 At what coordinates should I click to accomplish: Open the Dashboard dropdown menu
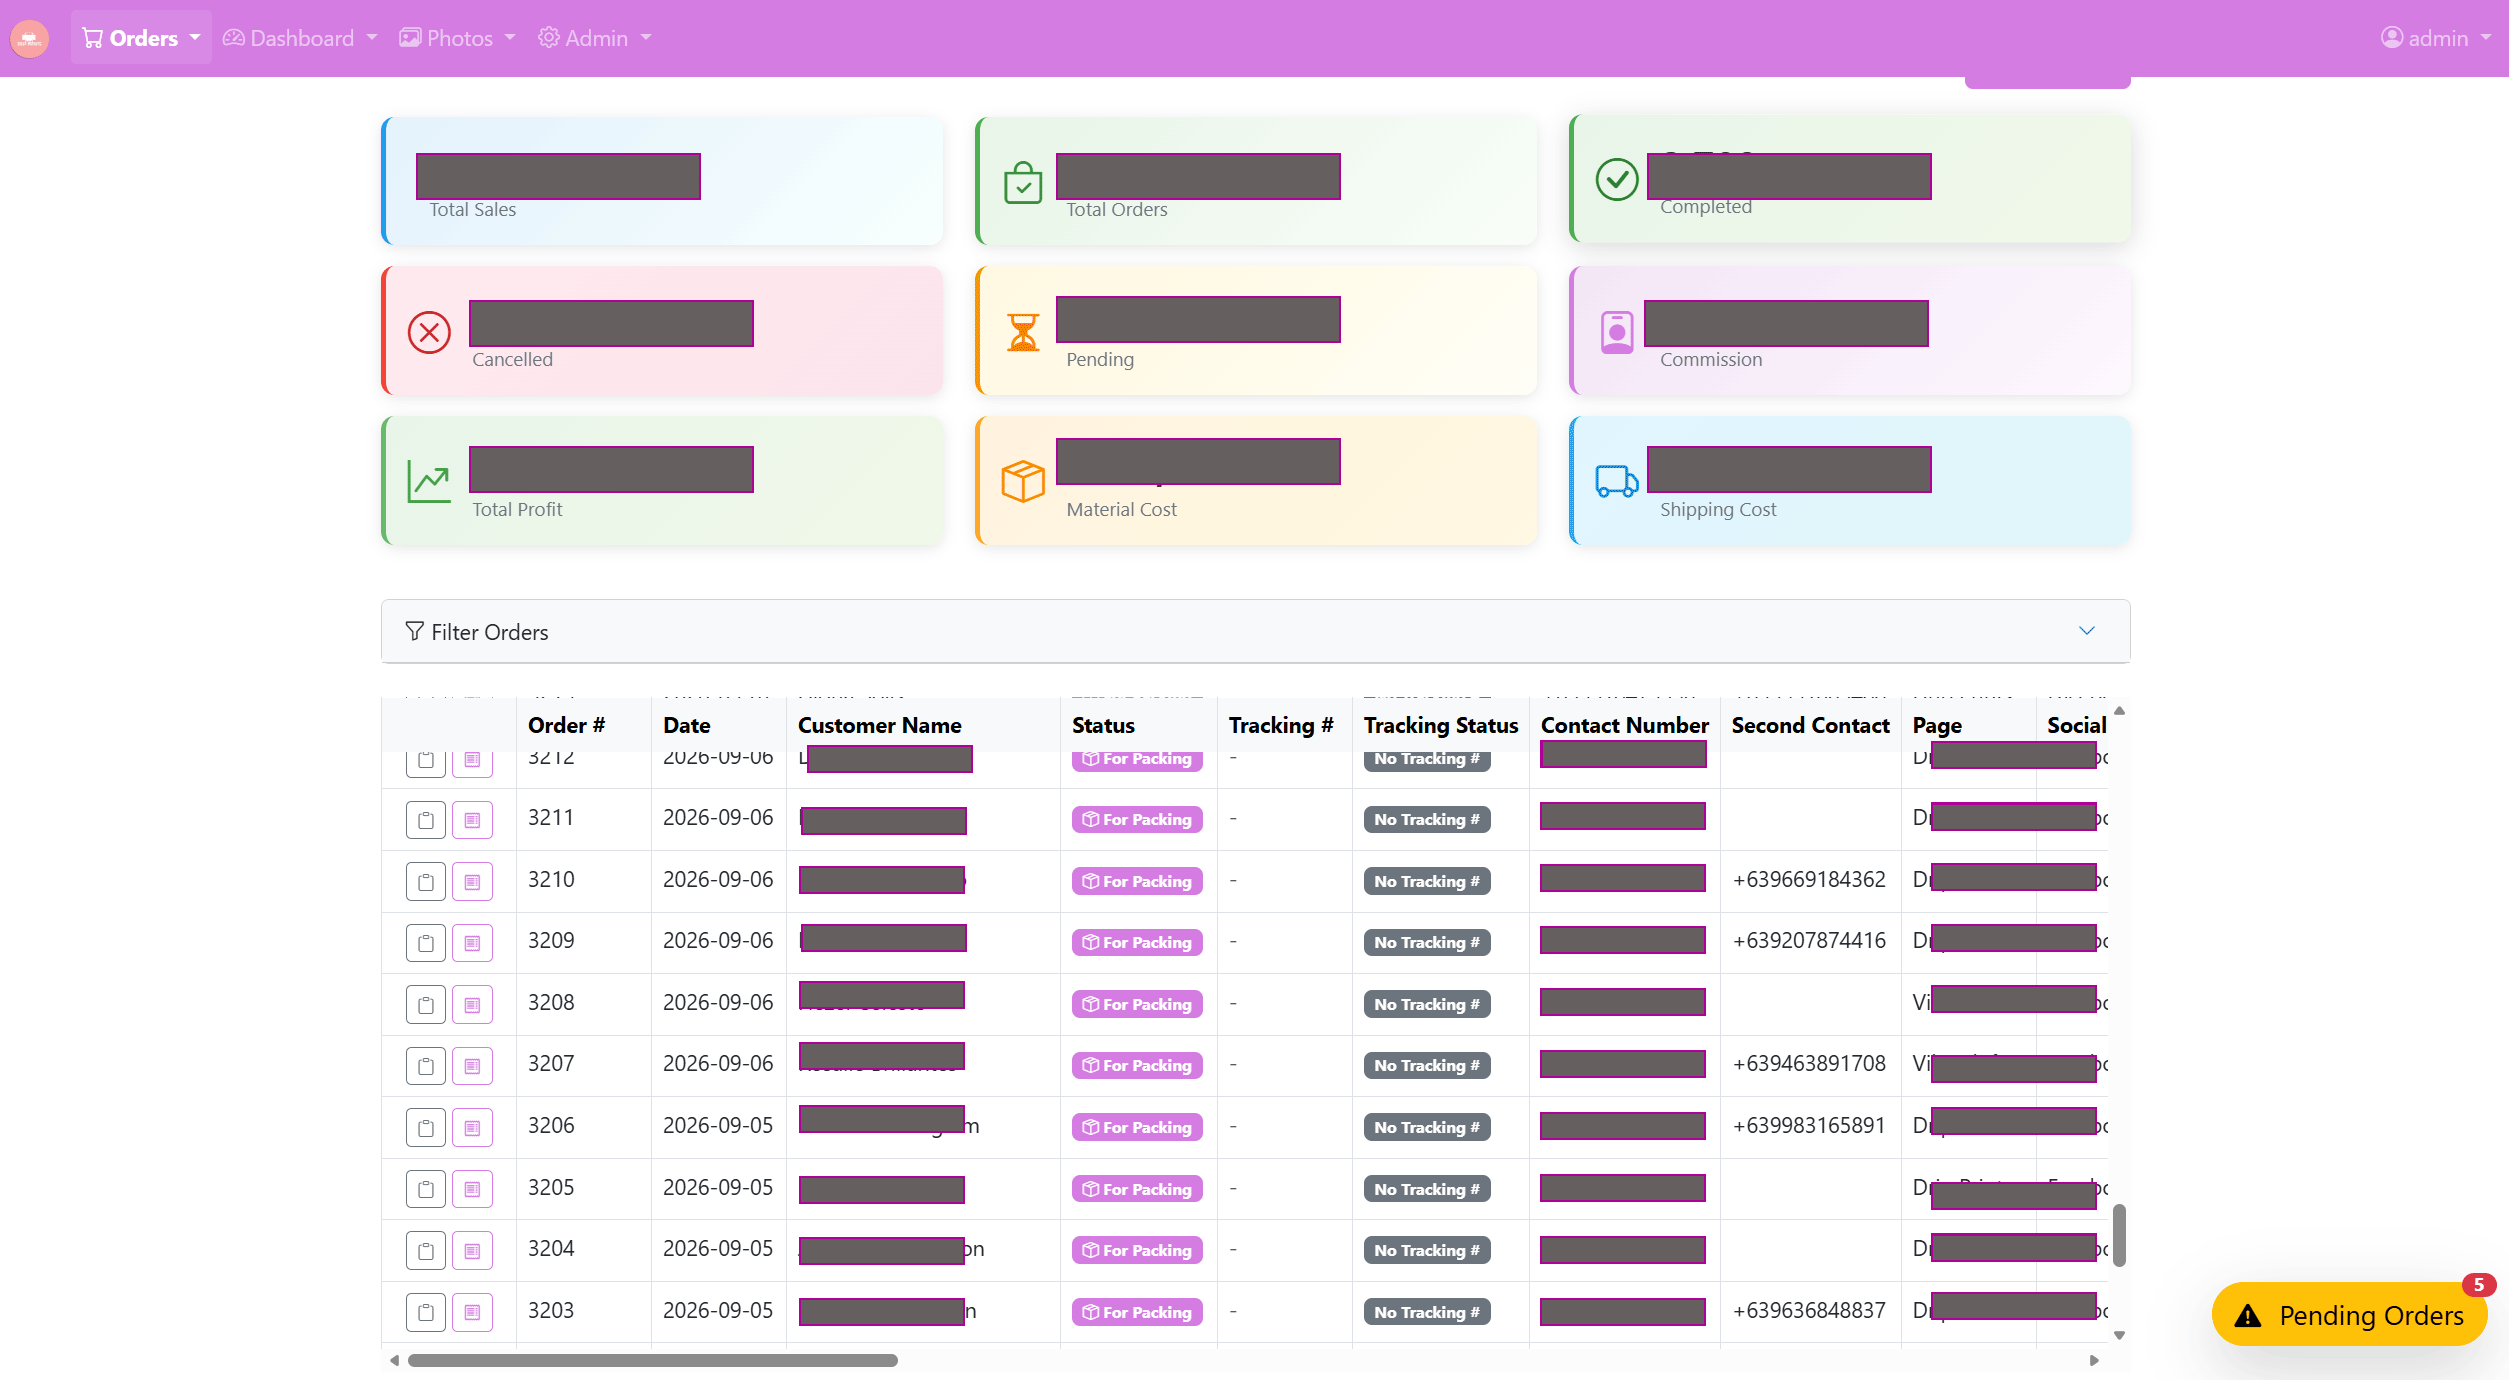(x=300, y=38)
